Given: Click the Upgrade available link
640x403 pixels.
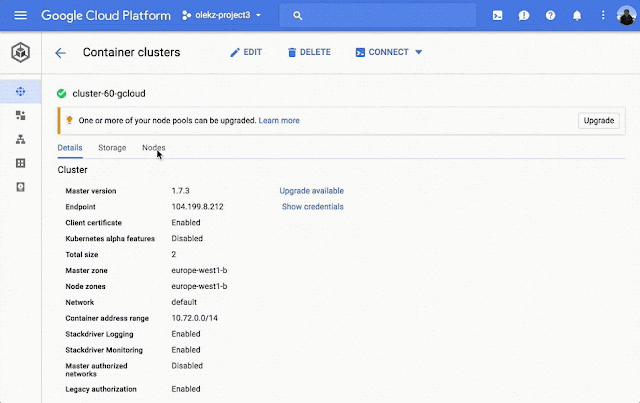Looking at the screenshot, I should point(311,191).
